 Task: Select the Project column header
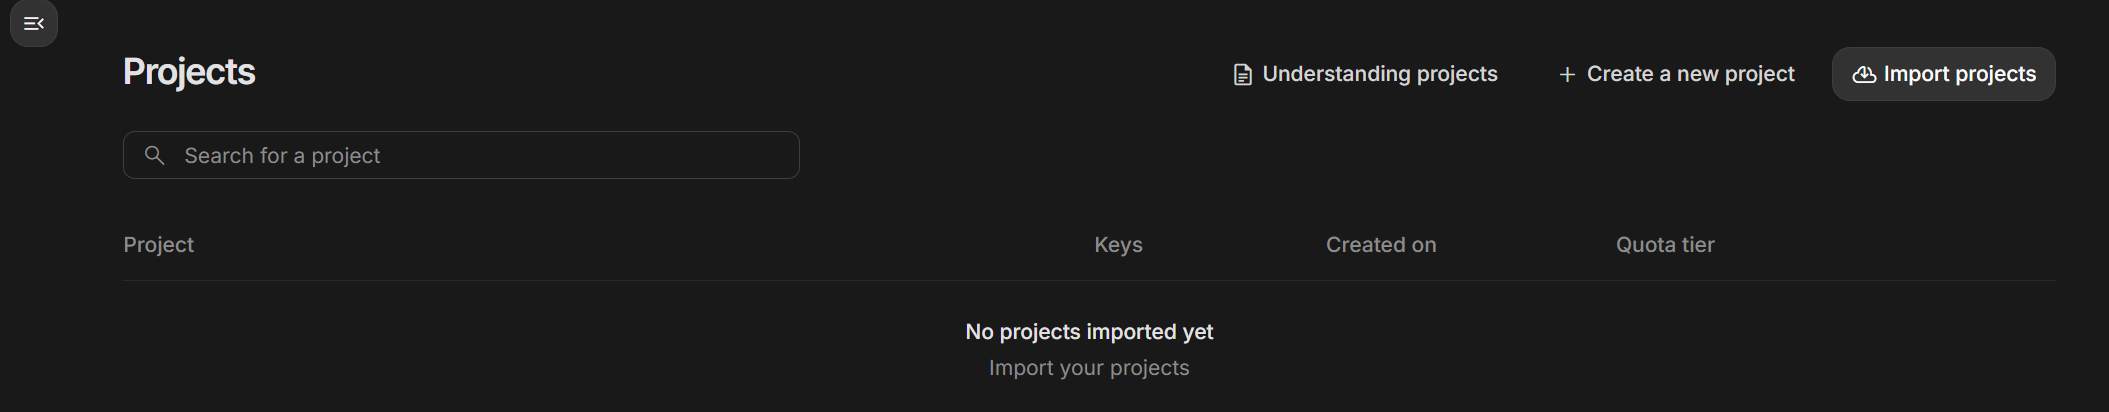click(x=158, y=245)
